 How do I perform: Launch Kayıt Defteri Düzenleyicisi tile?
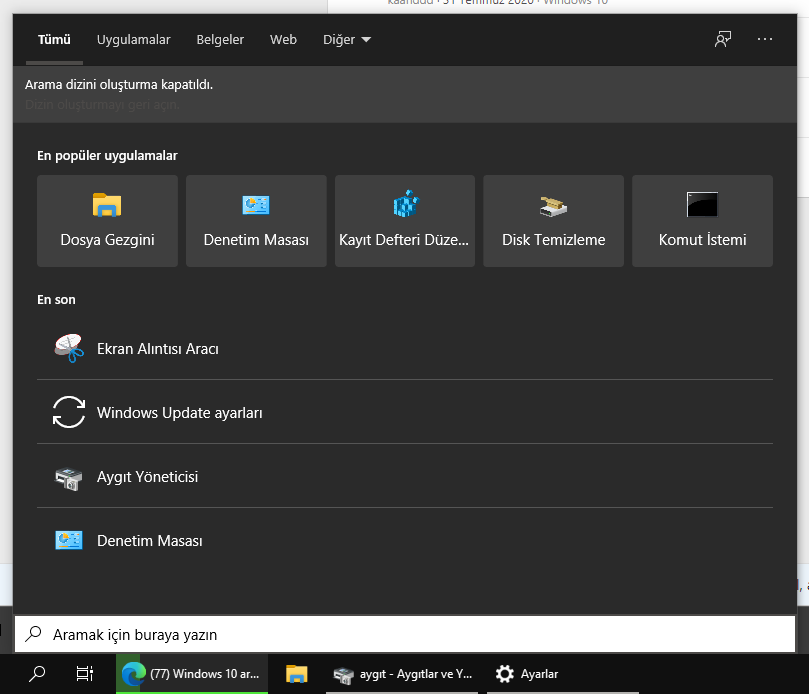point(404,221)
